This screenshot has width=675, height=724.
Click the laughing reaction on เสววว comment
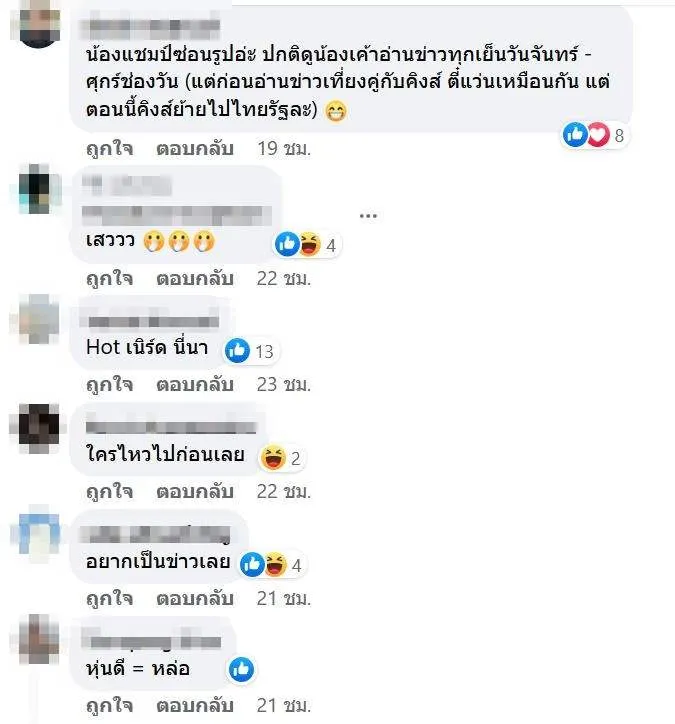pos(310,244)
